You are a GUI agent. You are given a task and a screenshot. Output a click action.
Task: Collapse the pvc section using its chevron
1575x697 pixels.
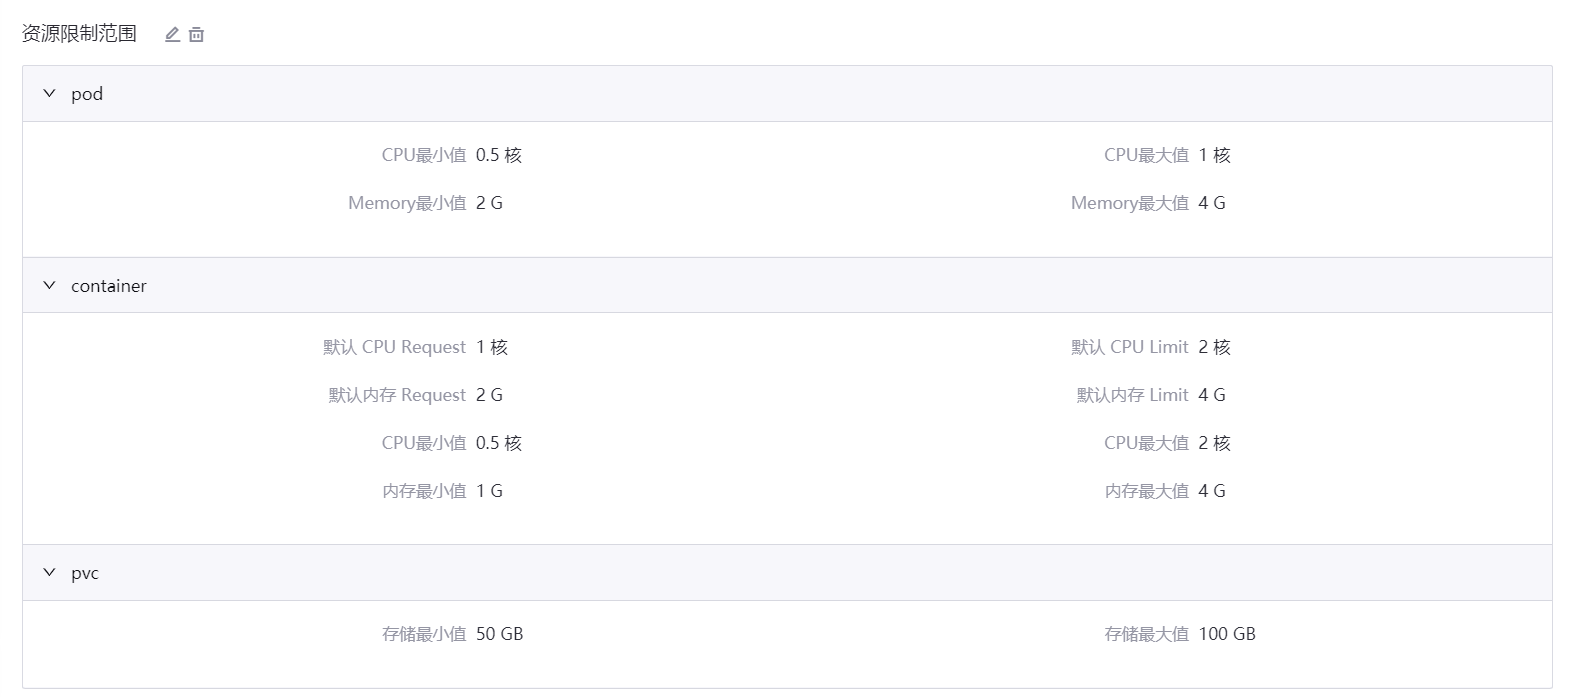click(x=48, y=571)
